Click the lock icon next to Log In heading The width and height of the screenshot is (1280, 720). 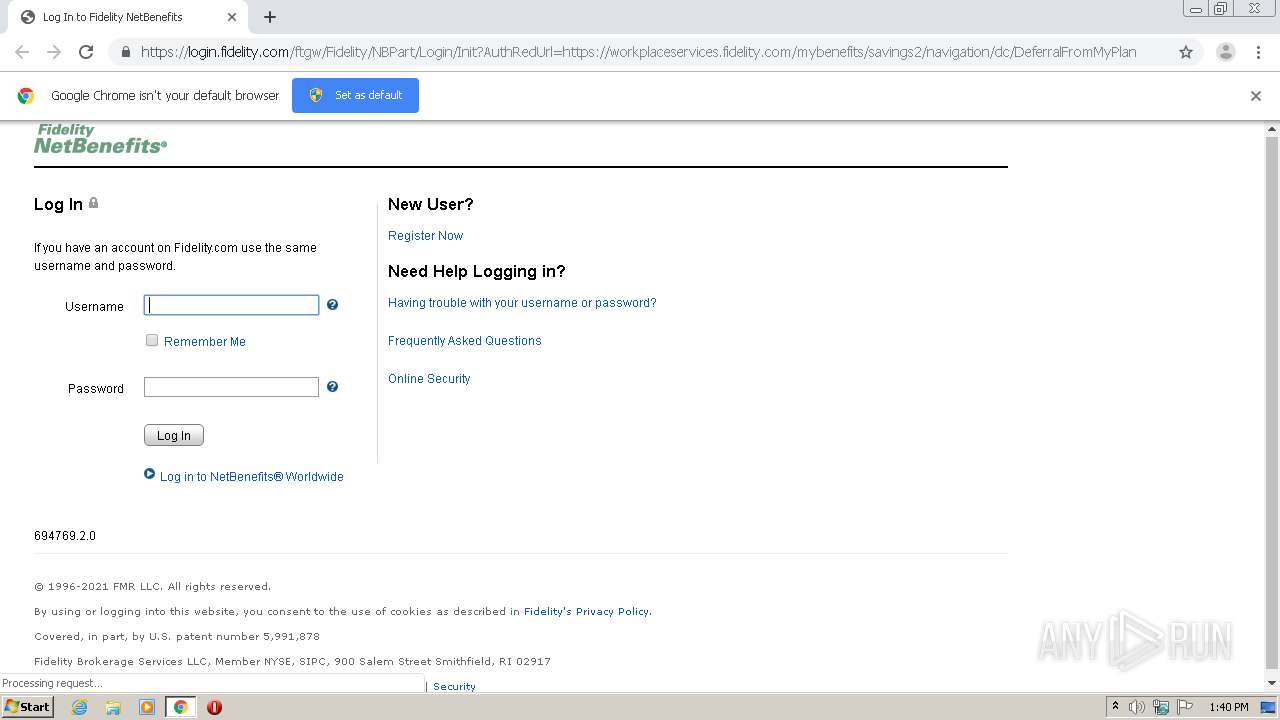click(x=94, y=203)
